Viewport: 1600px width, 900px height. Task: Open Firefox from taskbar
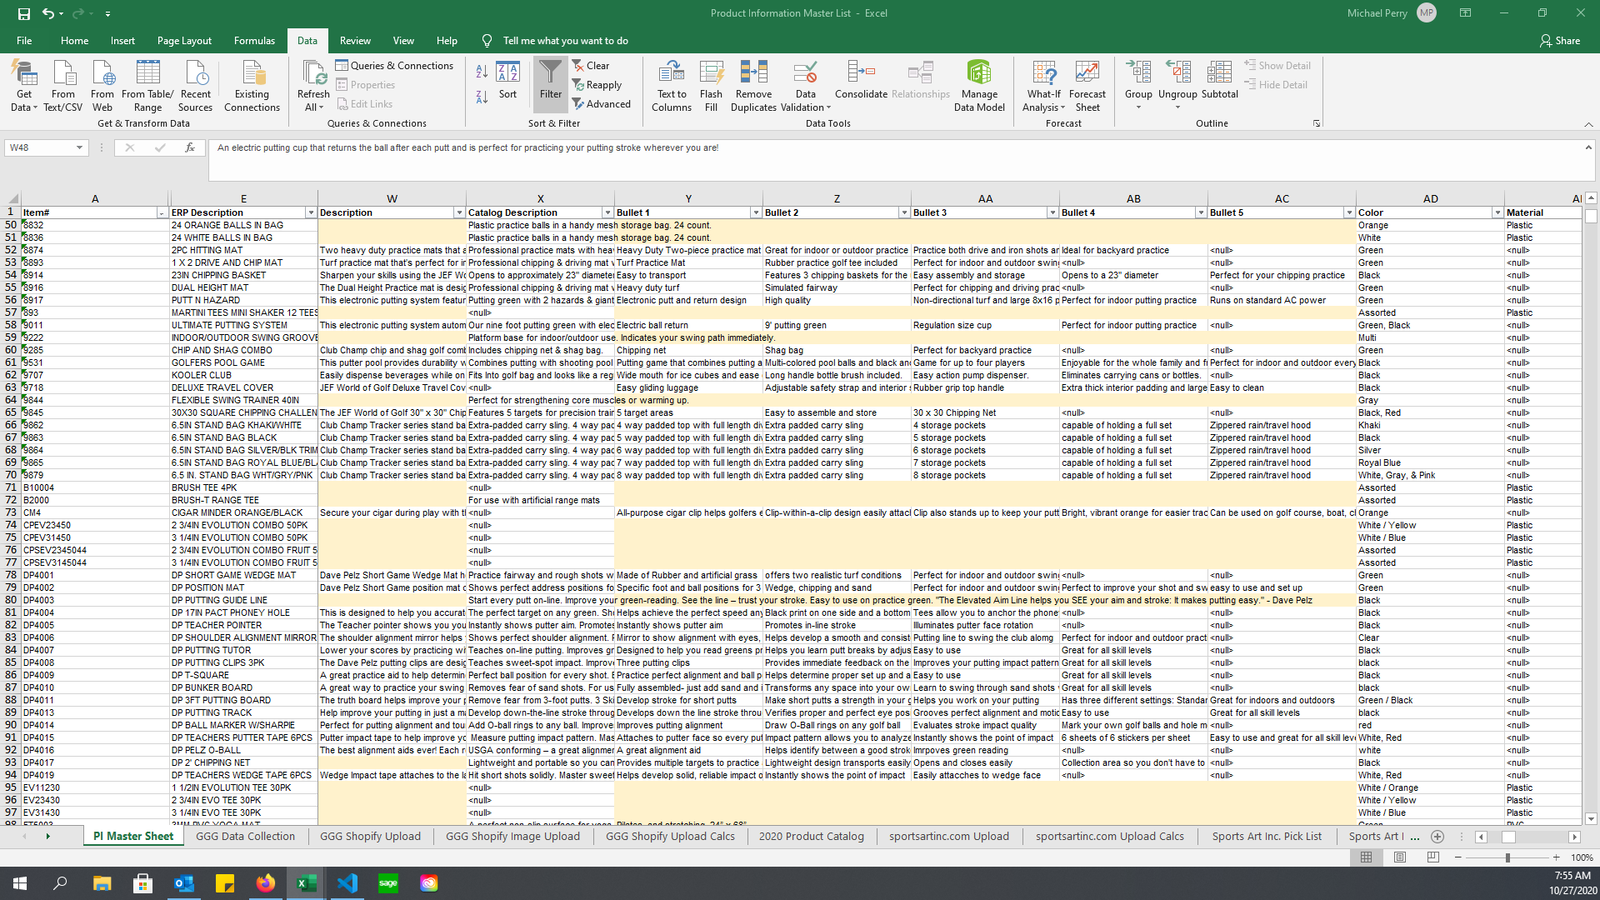click(x=265, y=883)
